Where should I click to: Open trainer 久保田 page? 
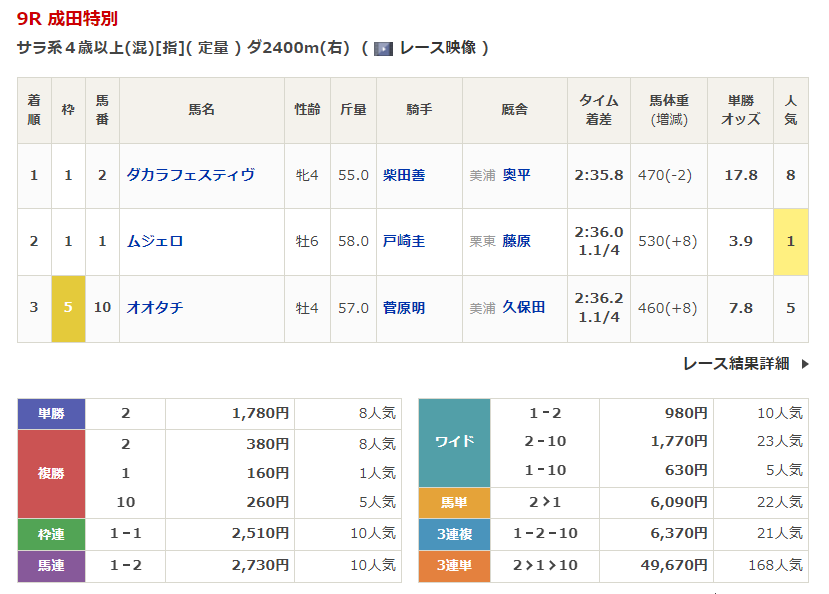point(523,308)
